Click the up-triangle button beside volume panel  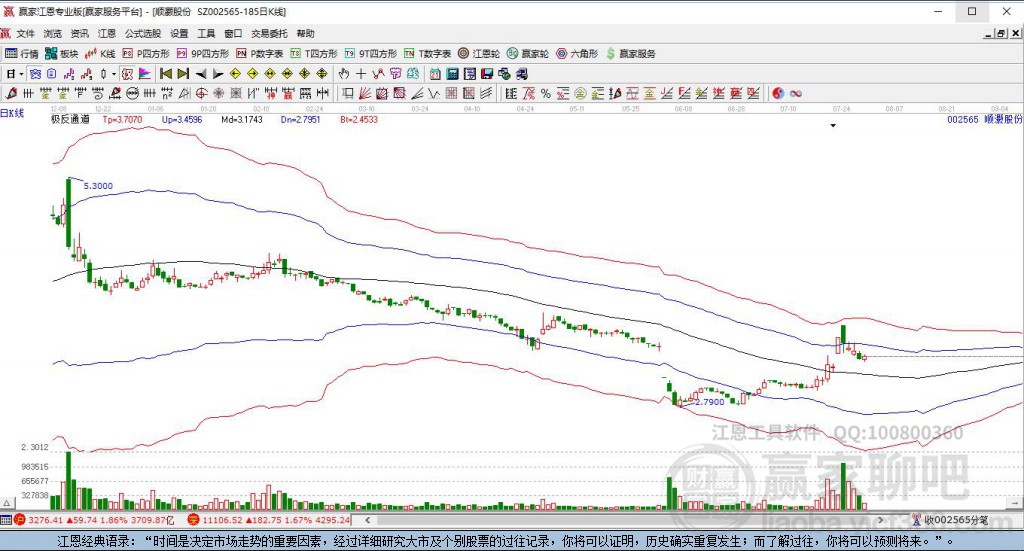click(7, 503)
